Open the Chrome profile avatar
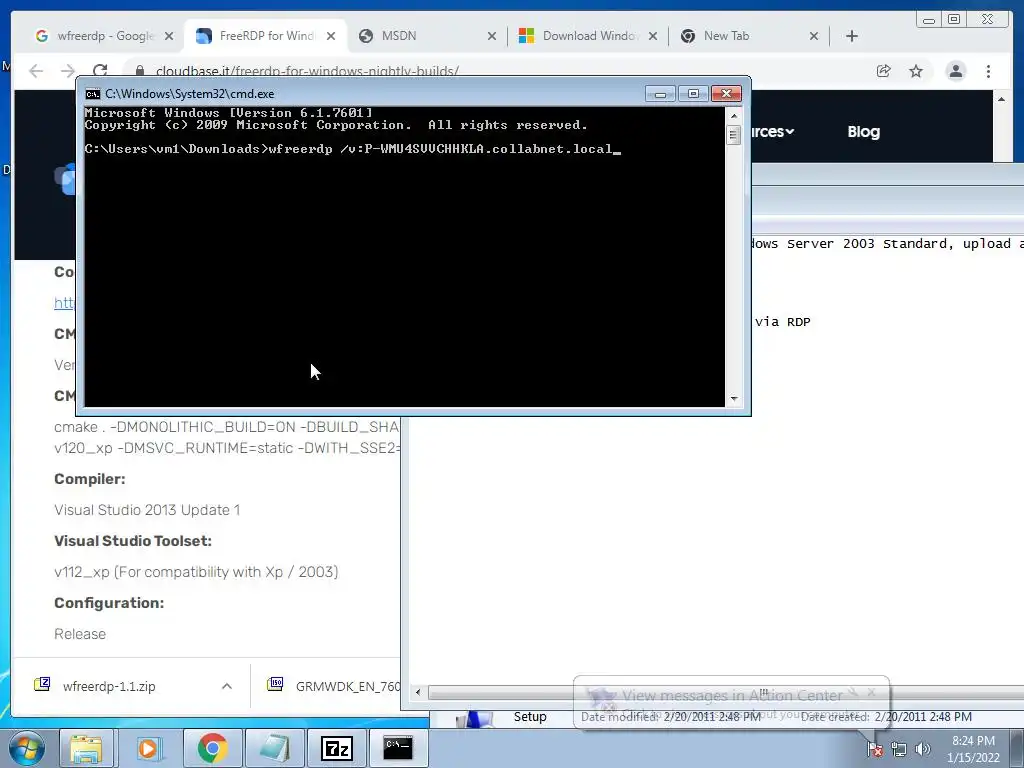Screen dimensions: 1024x768 tap(955, 71)
